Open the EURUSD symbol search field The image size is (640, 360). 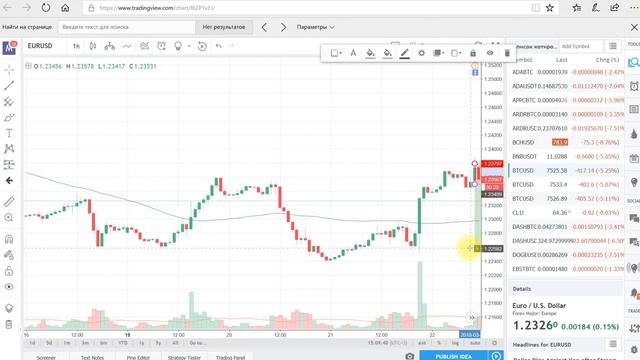coord(40,46)
